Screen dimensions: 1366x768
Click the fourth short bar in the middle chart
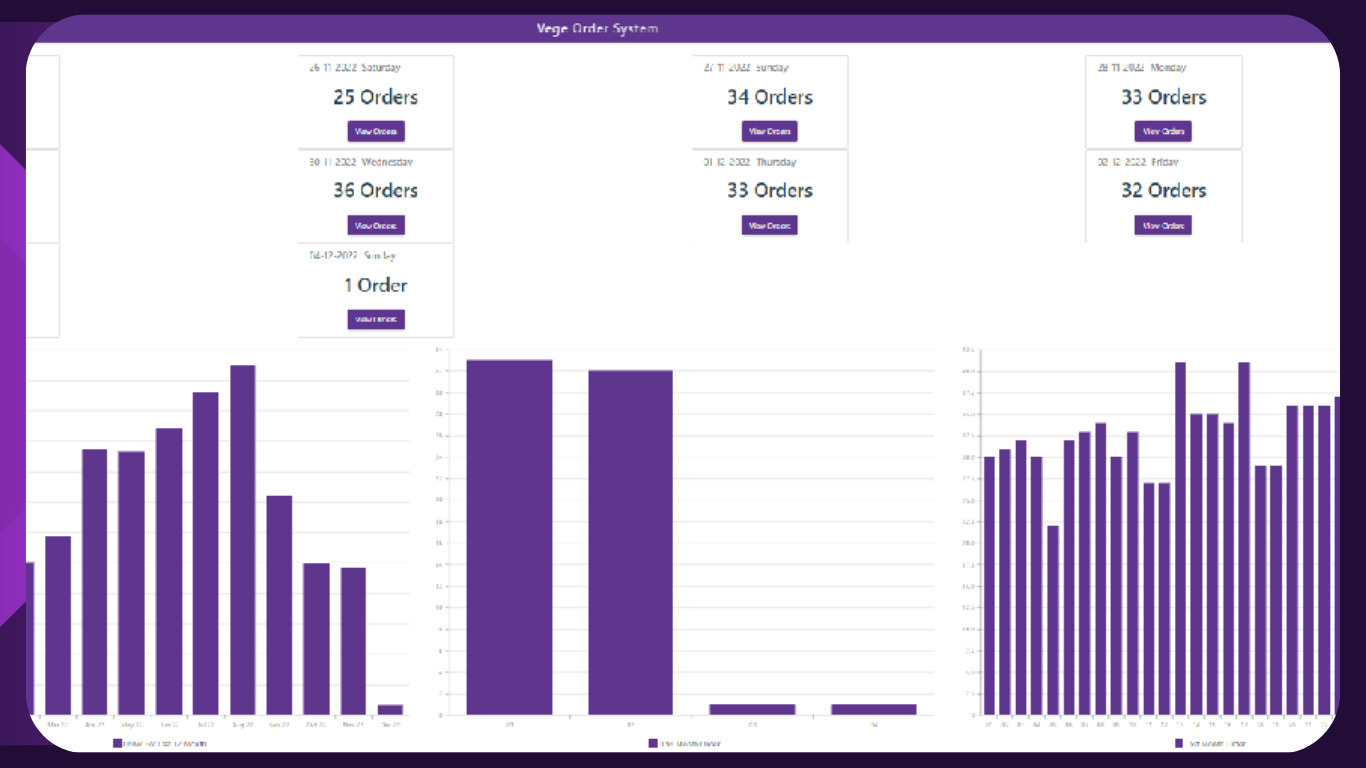coord(873,709)
